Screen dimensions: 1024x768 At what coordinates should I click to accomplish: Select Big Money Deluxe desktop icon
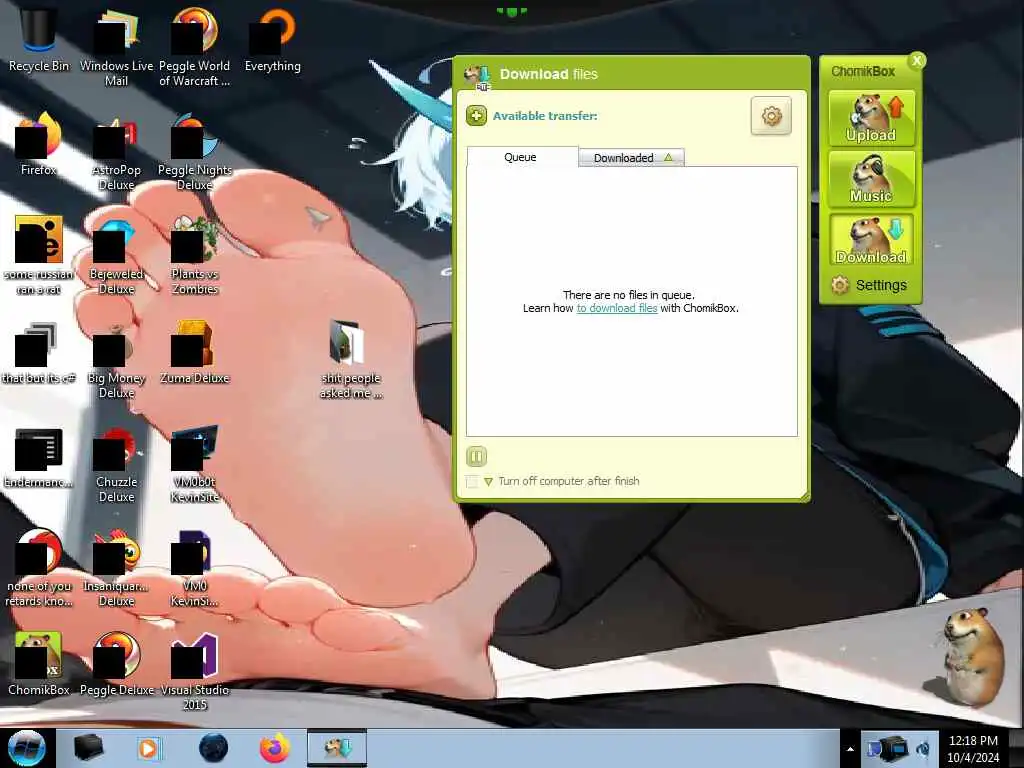click(x=116, y=358)
